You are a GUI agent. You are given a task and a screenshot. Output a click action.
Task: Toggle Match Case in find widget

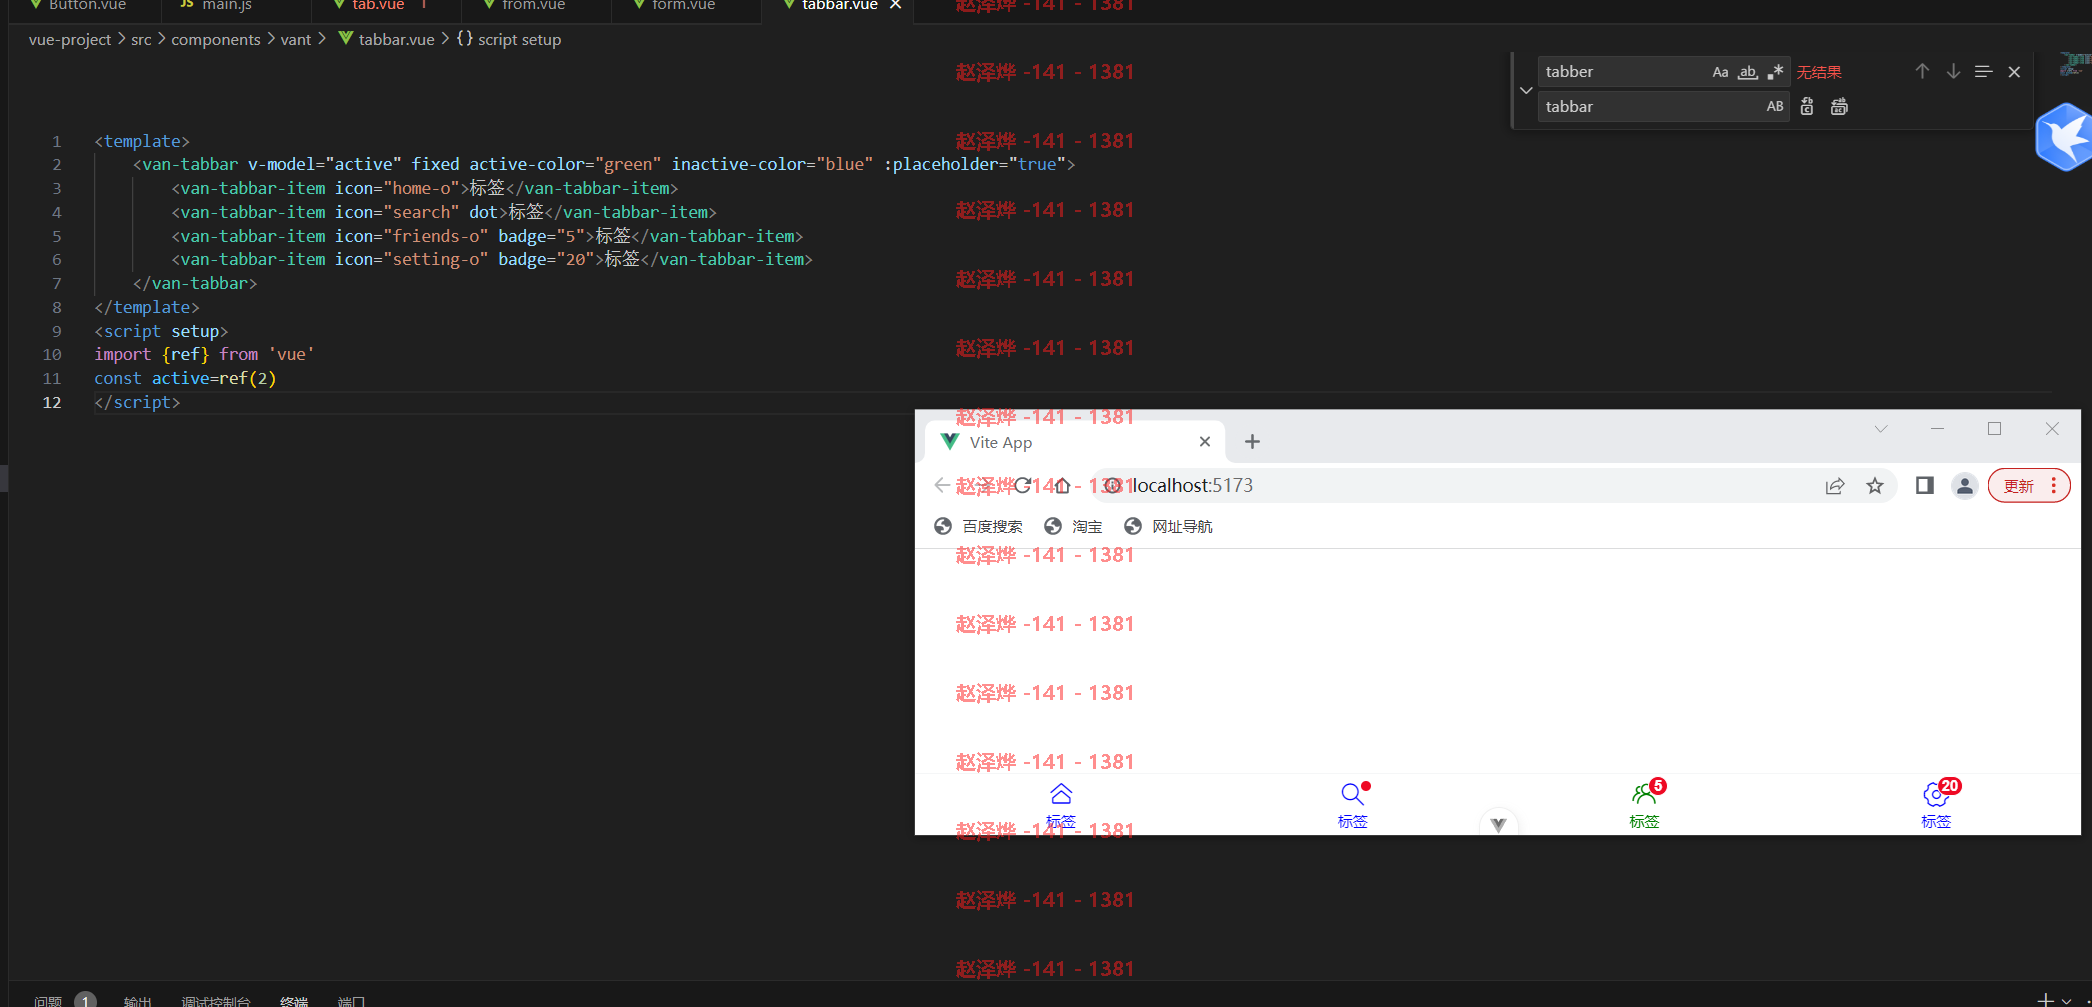1720,72
